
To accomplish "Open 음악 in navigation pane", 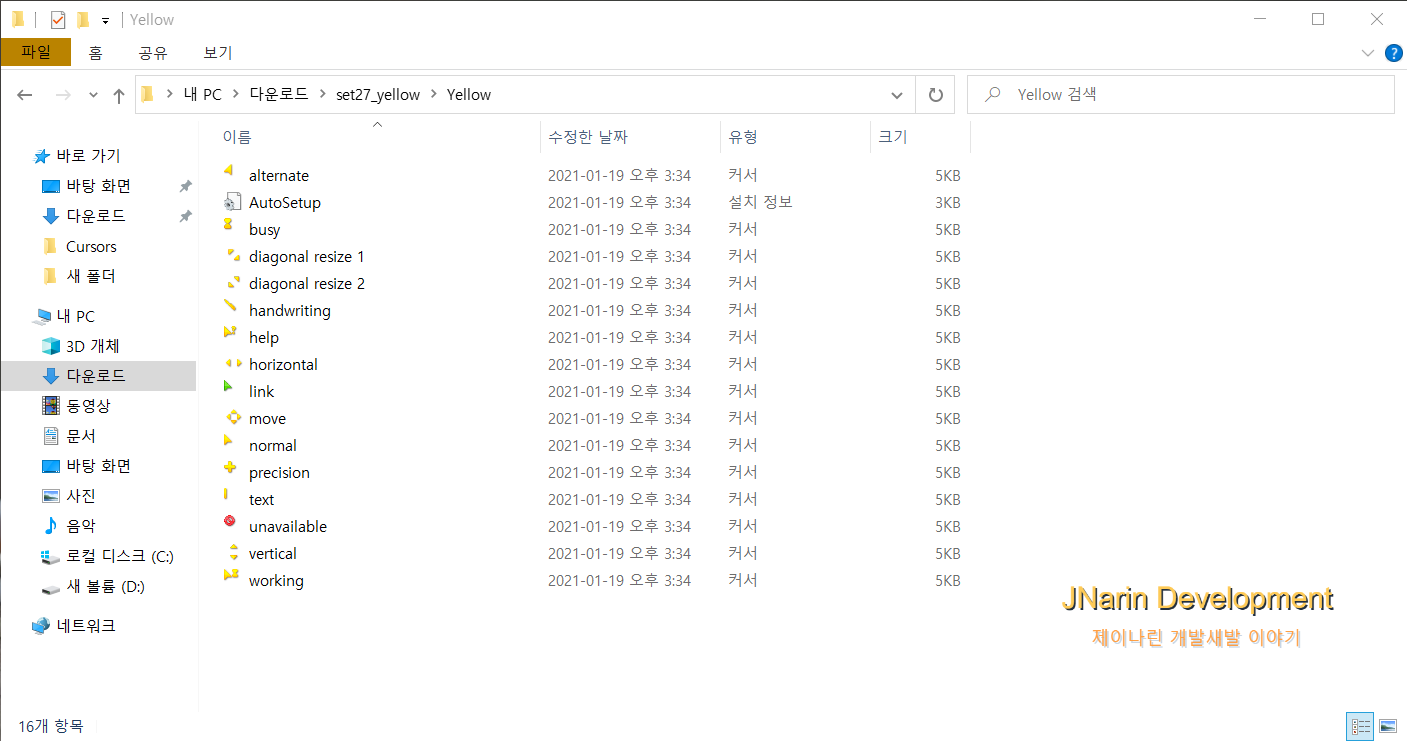I will tap(81, 526).
